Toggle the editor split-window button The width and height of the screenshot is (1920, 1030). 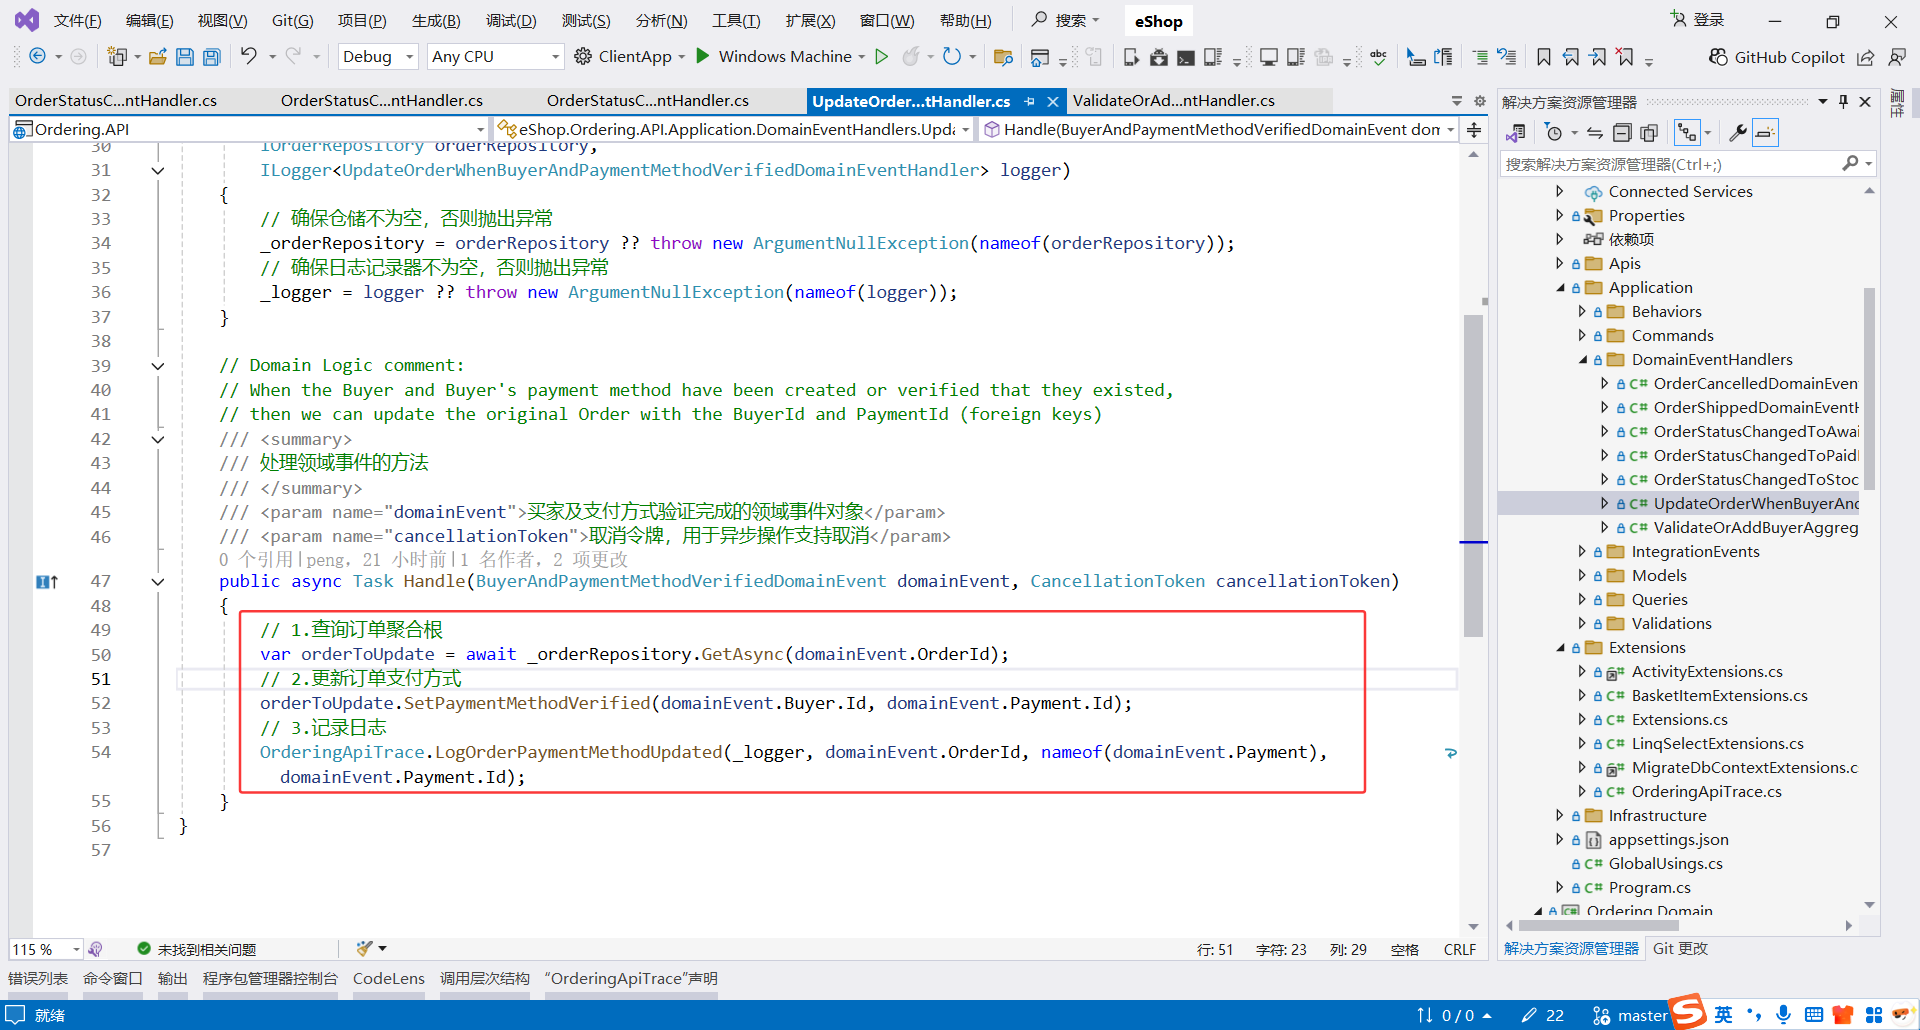[x=1474, y=130]
